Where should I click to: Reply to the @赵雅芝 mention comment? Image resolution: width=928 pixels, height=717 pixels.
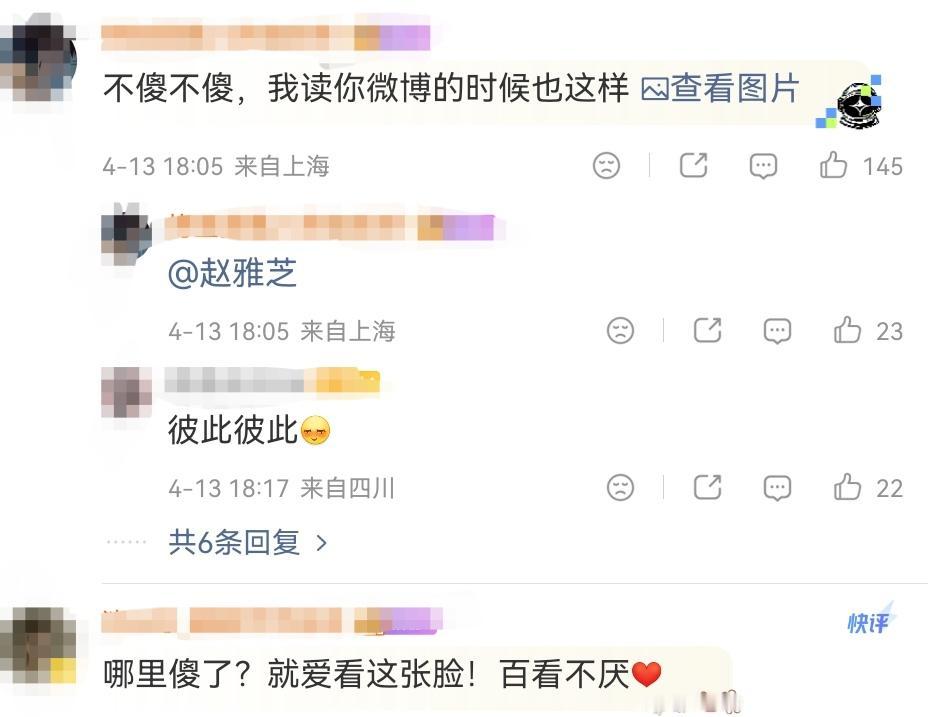click(x=777, y=331)
